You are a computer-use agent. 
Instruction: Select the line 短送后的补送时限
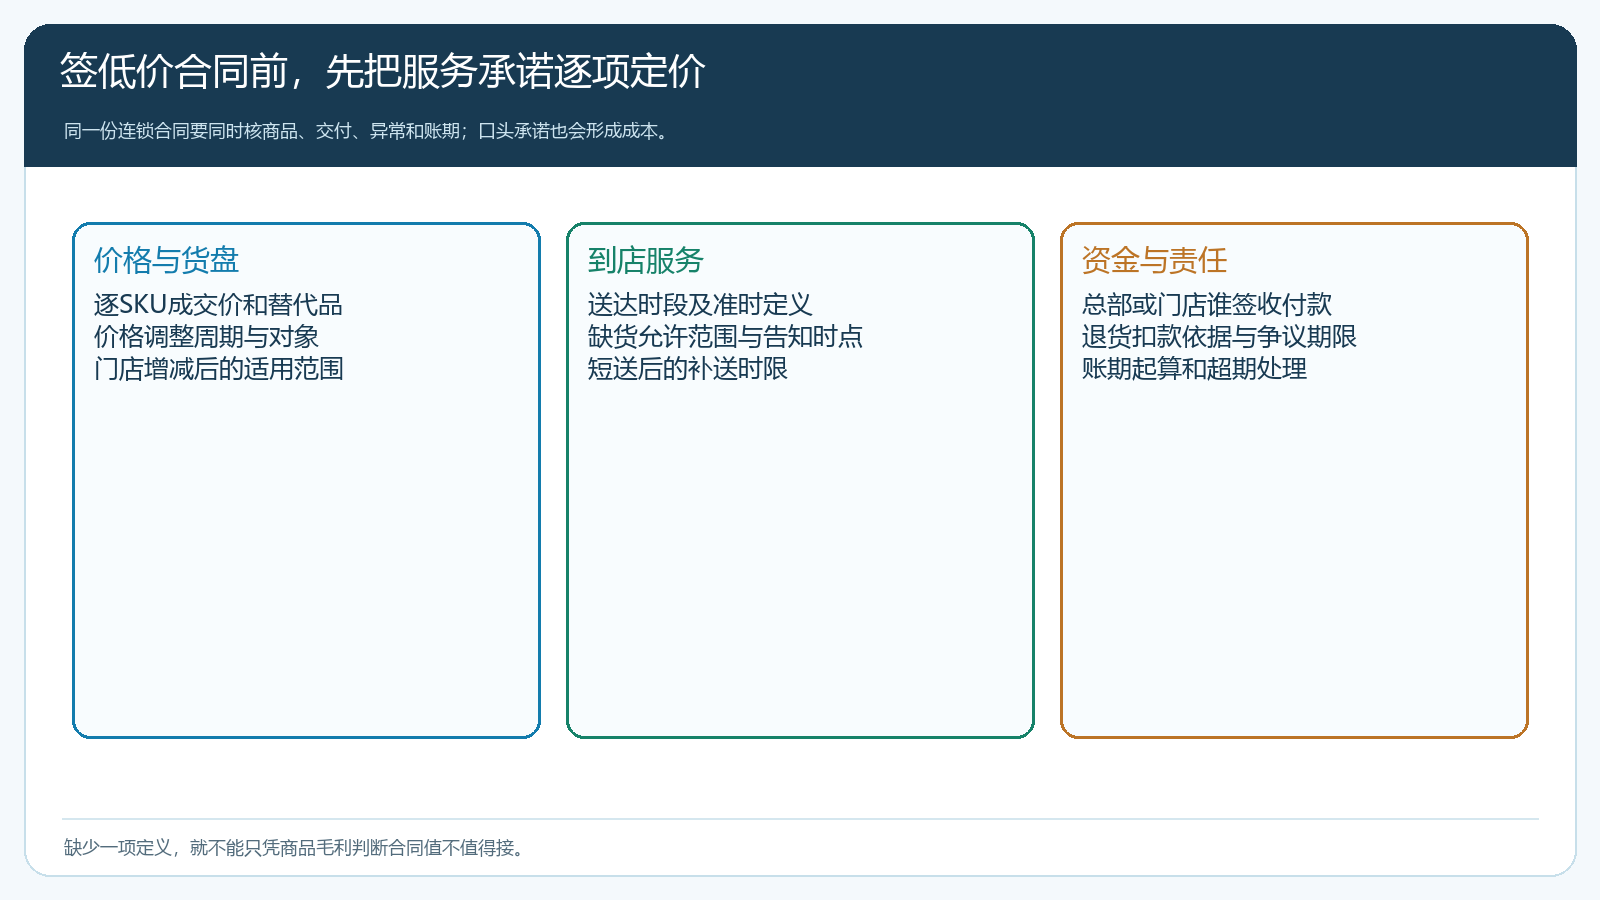pos(688,368)
